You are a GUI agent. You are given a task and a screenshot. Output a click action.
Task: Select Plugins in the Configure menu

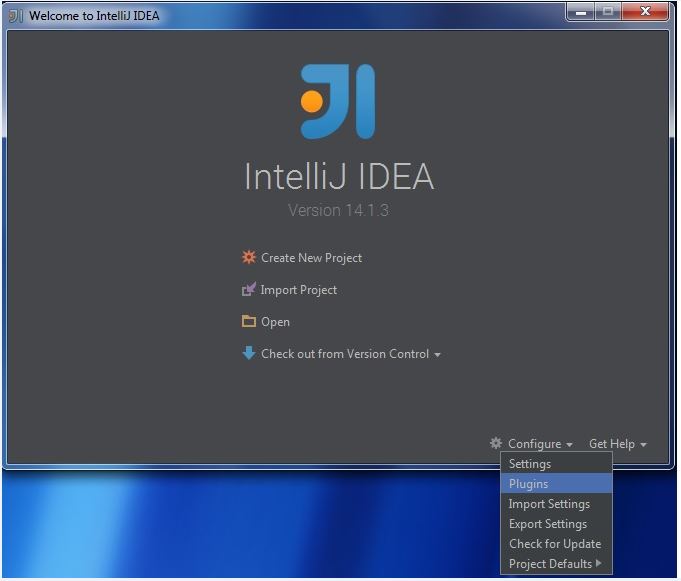pos(556,484)
